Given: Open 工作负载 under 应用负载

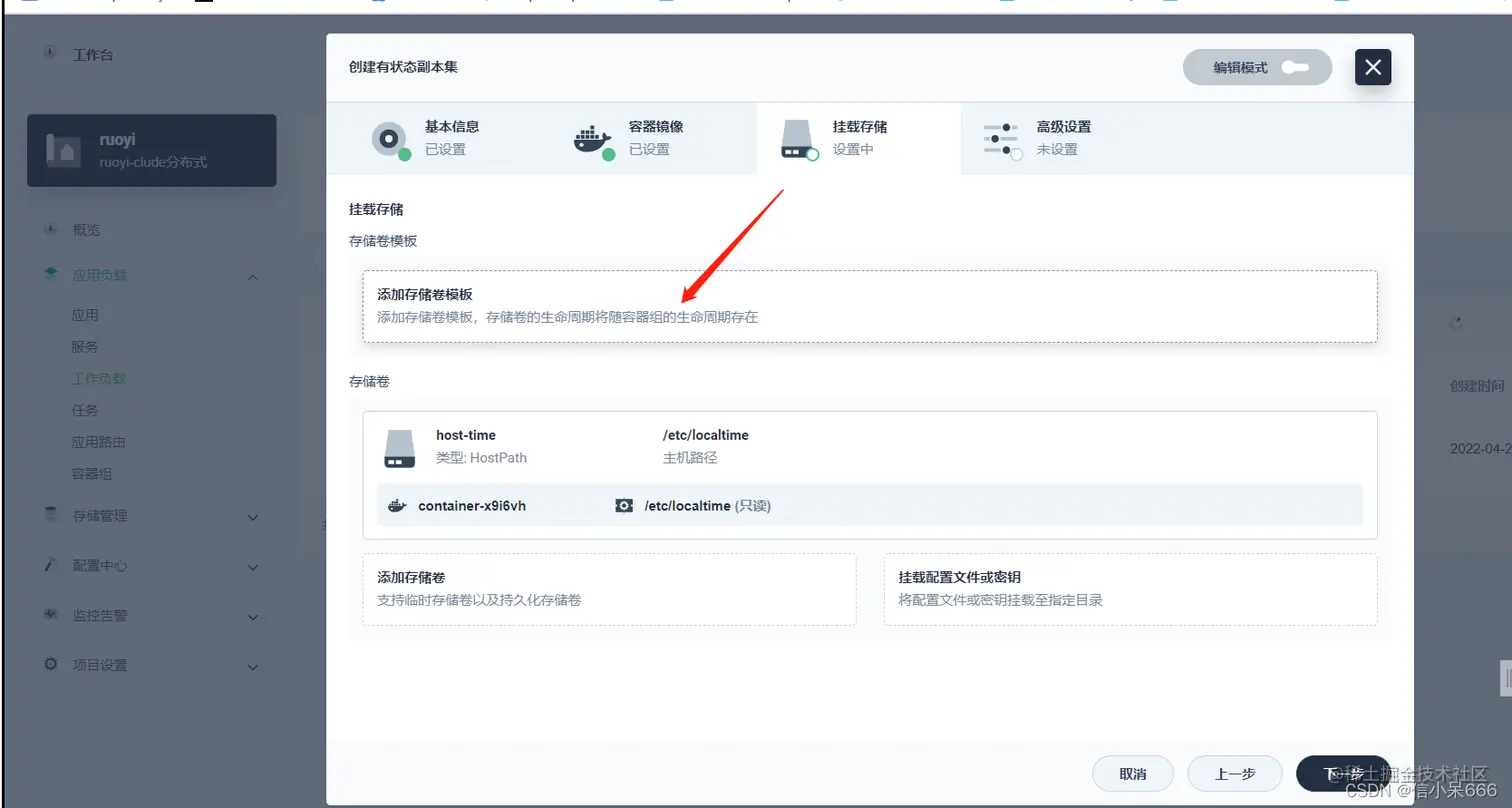Looking at the screenshot, I should click(100, 379).
